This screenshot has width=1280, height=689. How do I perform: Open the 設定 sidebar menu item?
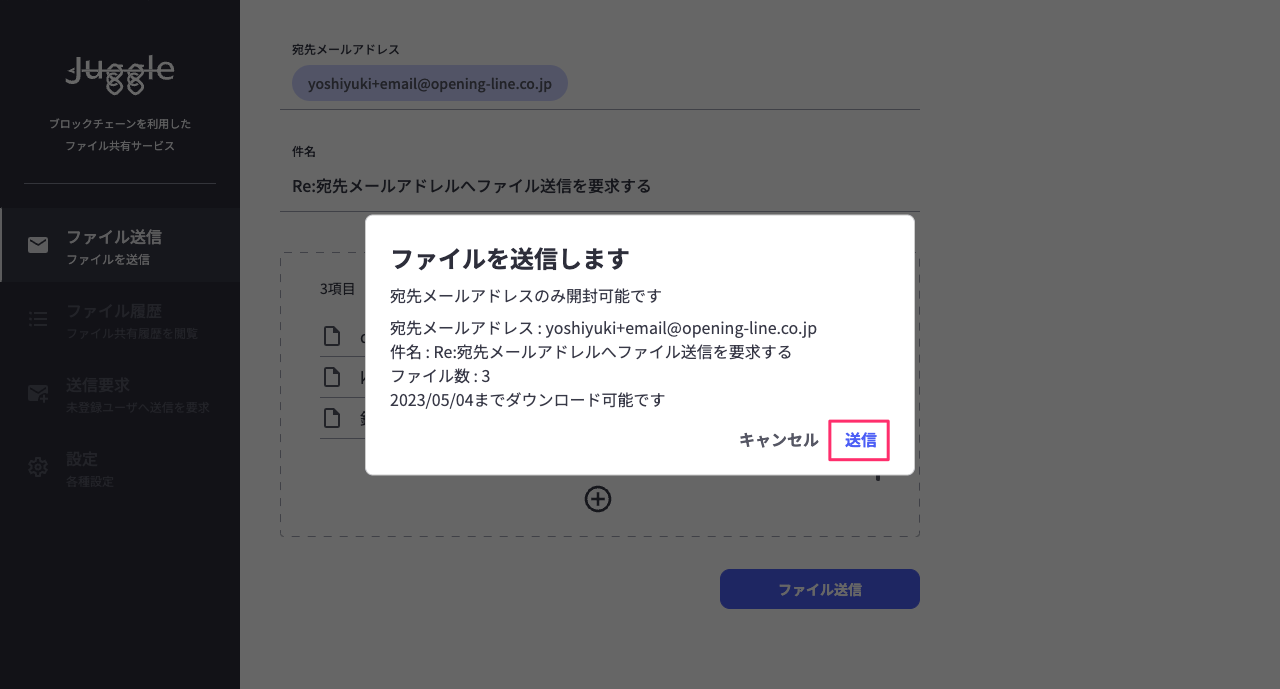tap(82, 459)
